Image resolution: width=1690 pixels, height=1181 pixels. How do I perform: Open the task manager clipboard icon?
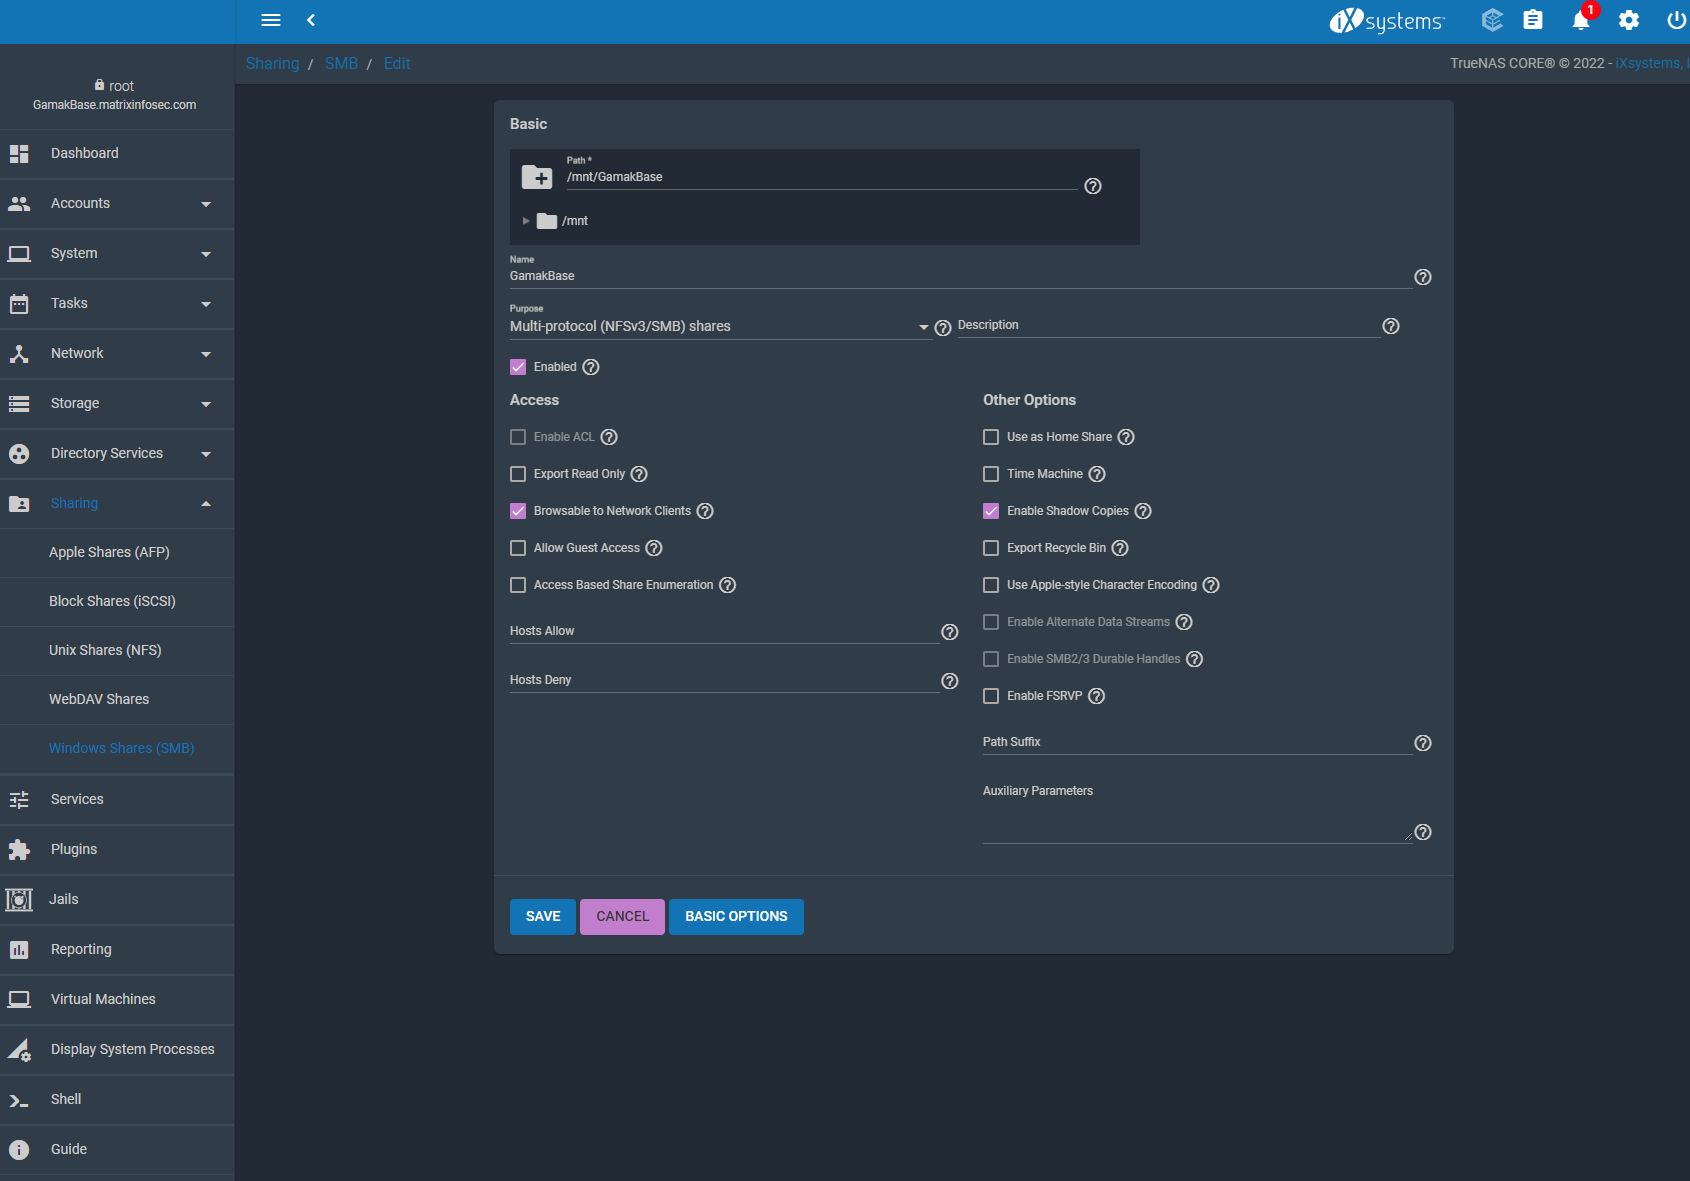coord(1533,20)
